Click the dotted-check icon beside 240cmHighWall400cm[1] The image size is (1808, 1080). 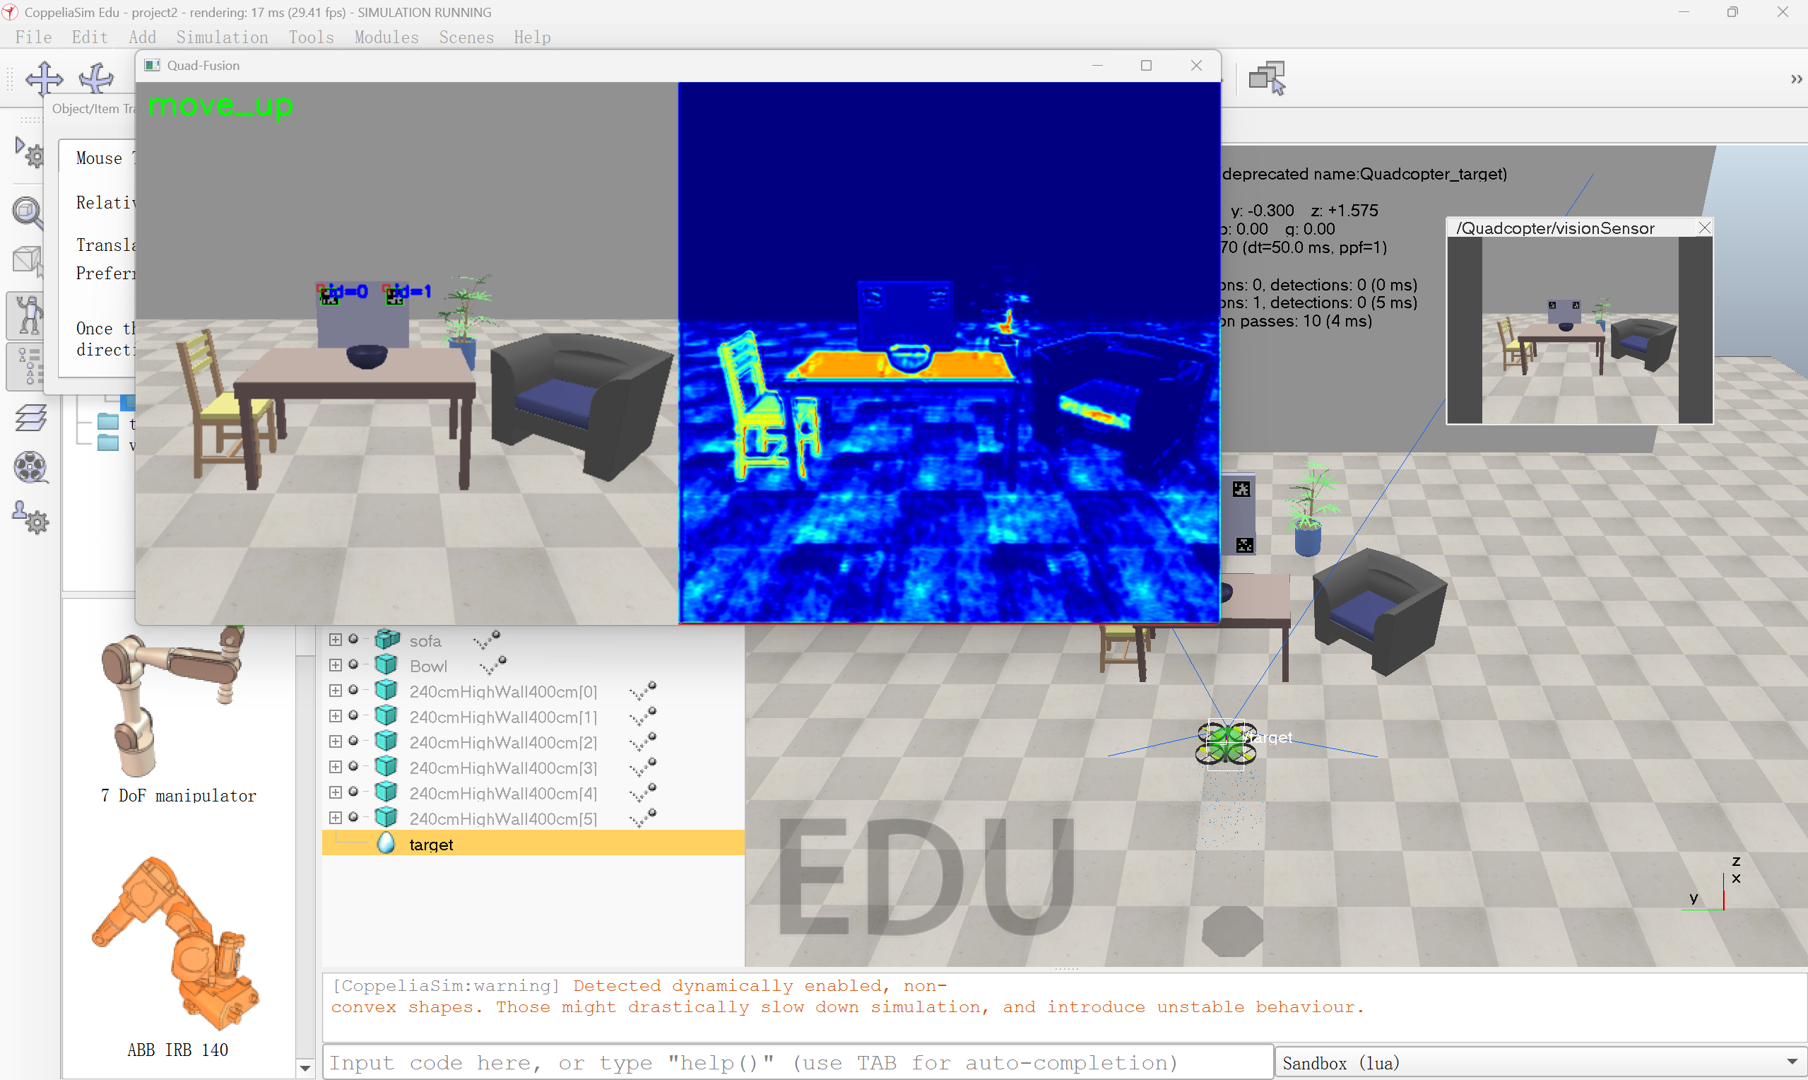(643, 716)
